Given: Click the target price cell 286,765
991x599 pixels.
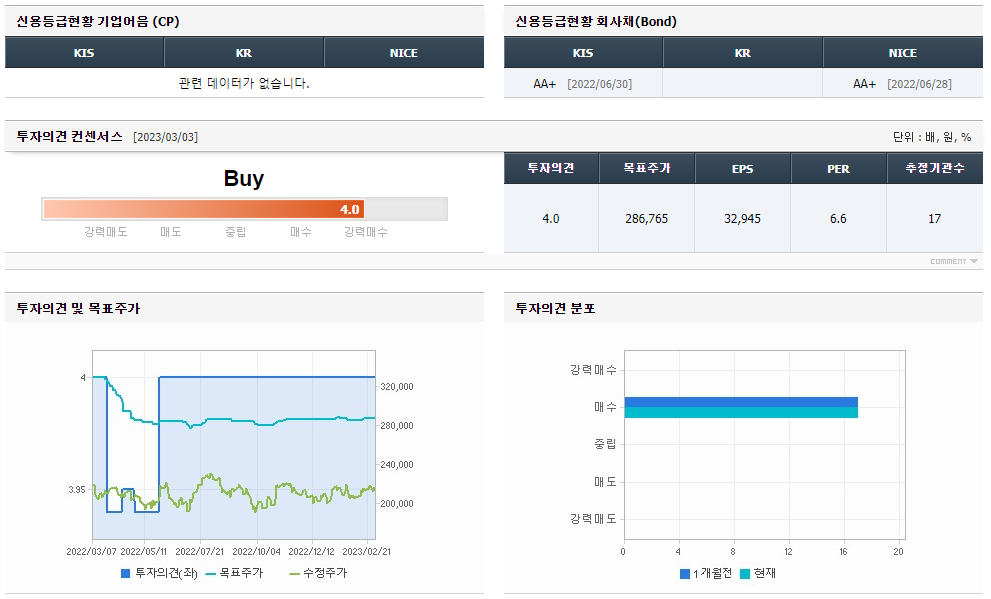Looking at the screenshot, I should pos(647,219).
